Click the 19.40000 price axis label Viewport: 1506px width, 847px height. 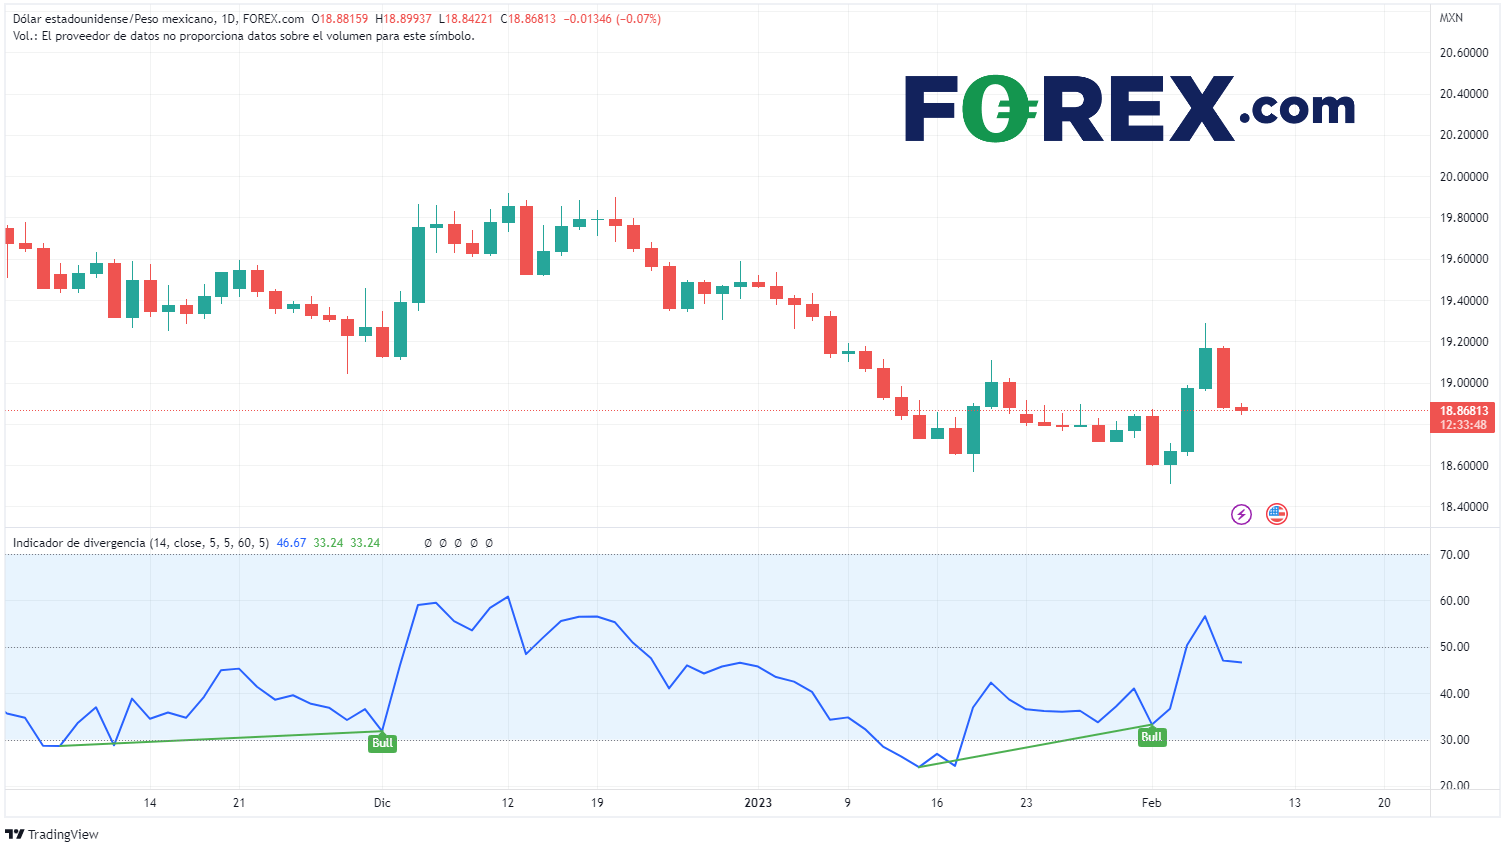point(1464,301)
